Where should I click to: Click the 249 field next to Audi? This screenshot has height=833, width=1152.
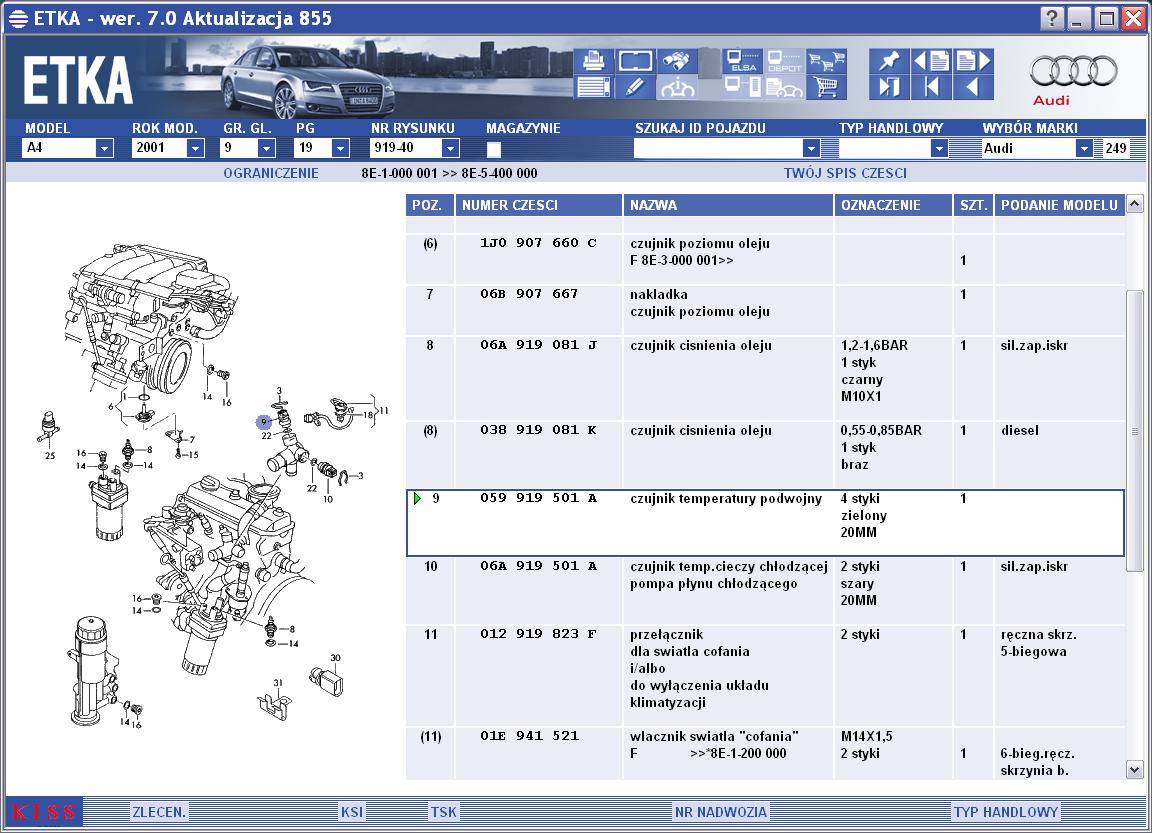point(1115,148)
